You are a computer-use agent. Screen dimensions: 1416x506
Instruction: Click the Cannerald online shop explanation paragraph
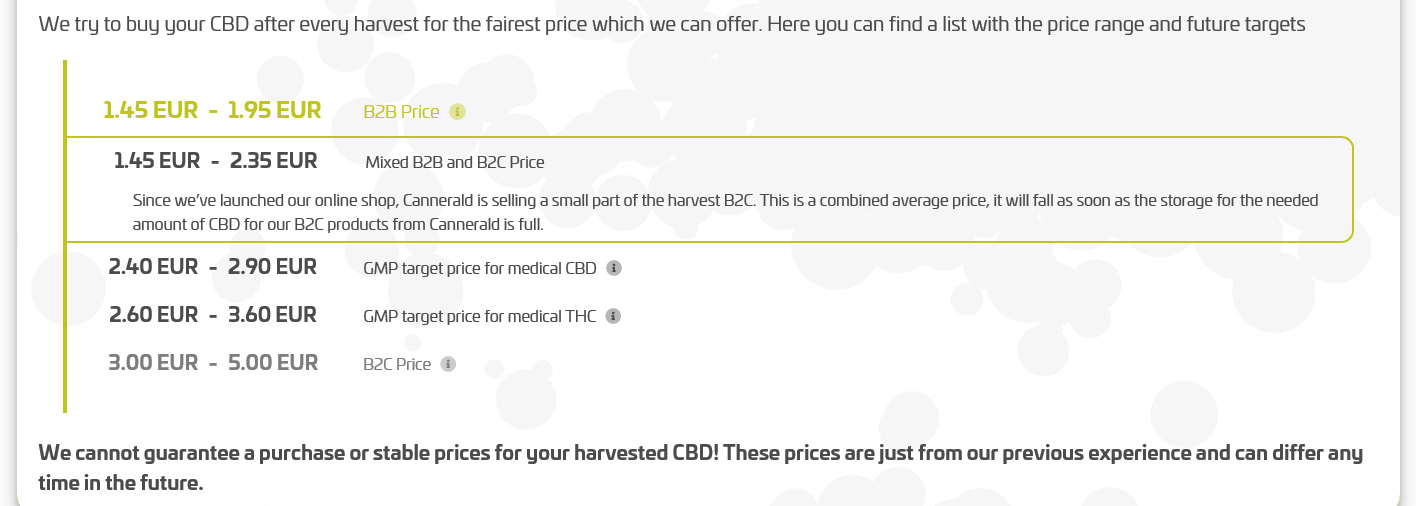(x=726, y=212)
